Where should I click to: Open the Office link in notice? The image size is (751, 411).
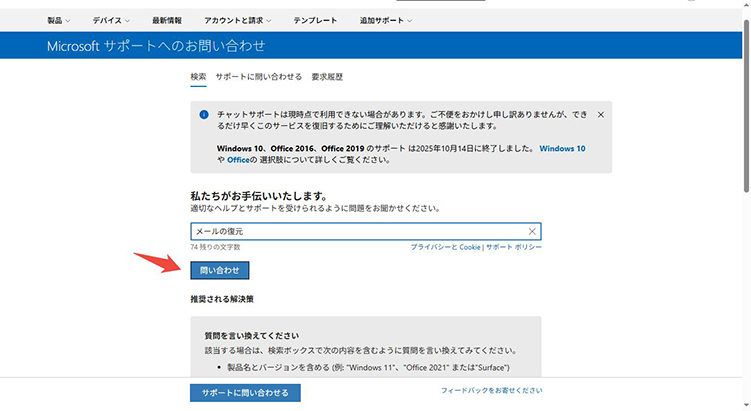(238, 160)
